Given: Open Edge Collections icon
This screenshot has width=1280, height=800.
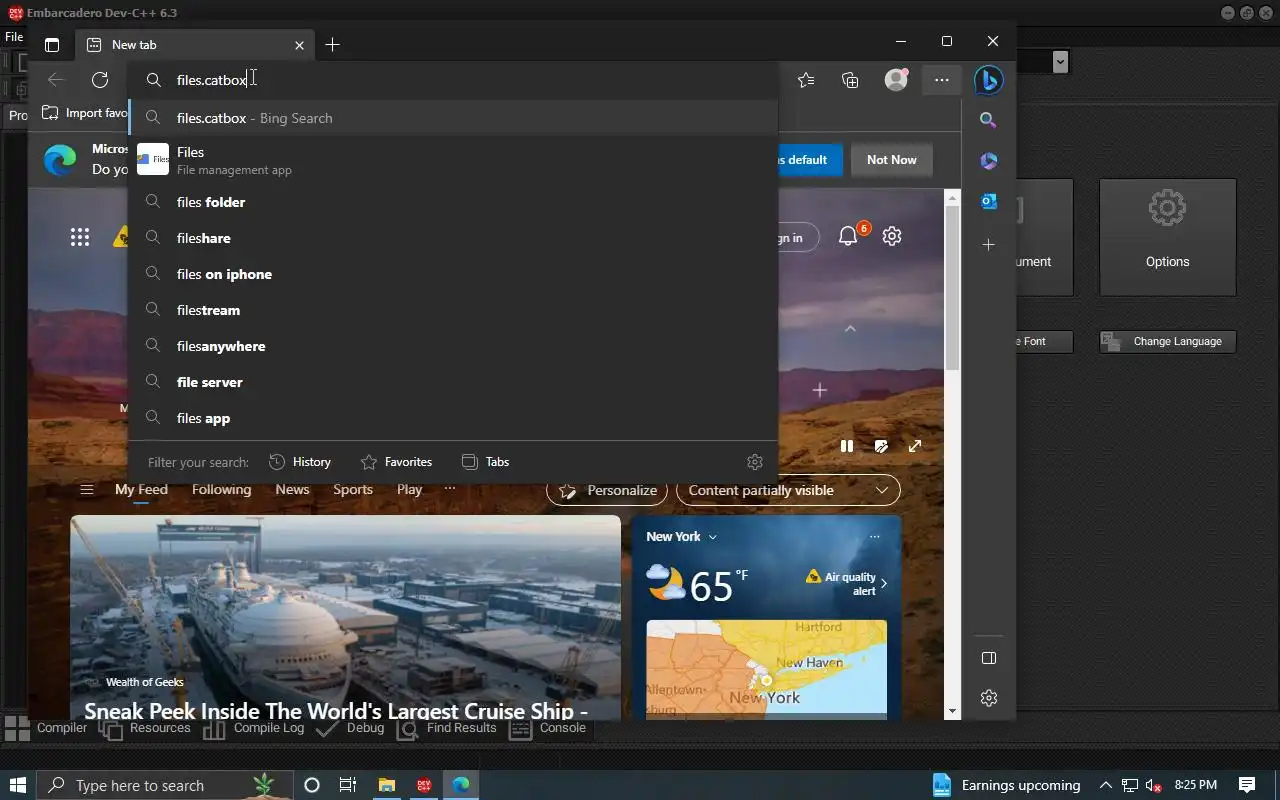Looking at the screenshot, I should [850, 80].
